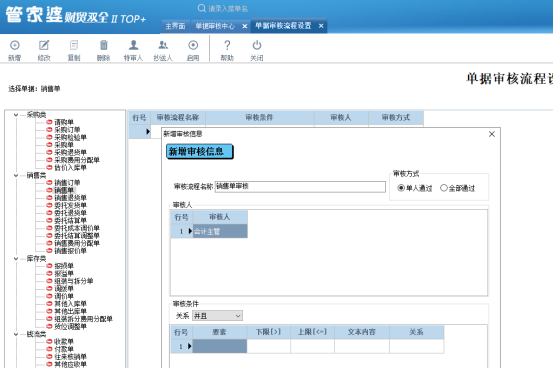This screenshot has width=553, height=369.
Task: Select the 全部通过 radio button
Action: tap(444, 188)
